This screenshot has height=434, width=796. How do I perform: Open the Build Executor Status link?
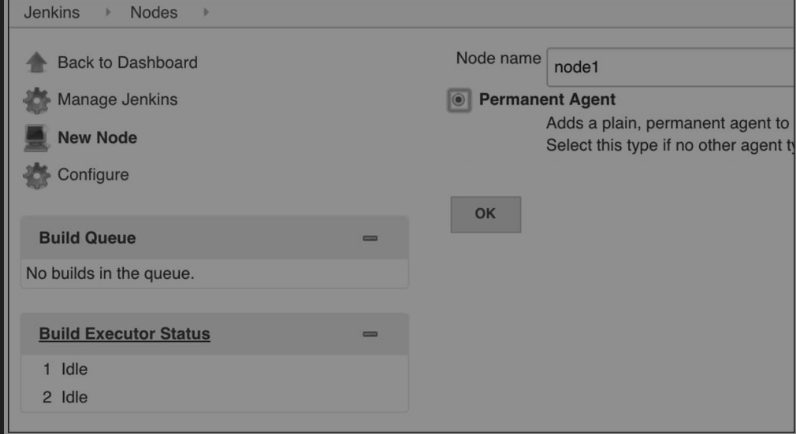124,333
